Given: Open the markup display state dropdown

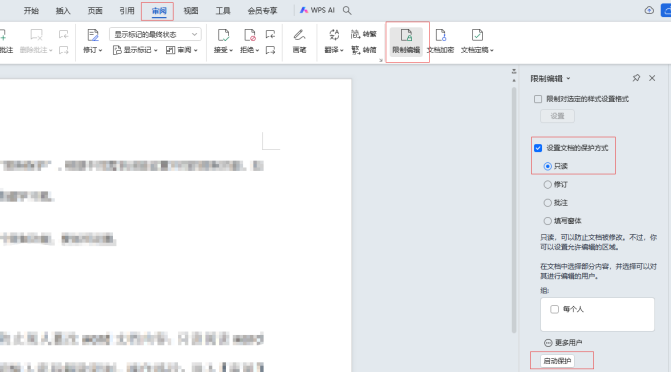Looking at the screenshot, I should click(x=155, y=34).
